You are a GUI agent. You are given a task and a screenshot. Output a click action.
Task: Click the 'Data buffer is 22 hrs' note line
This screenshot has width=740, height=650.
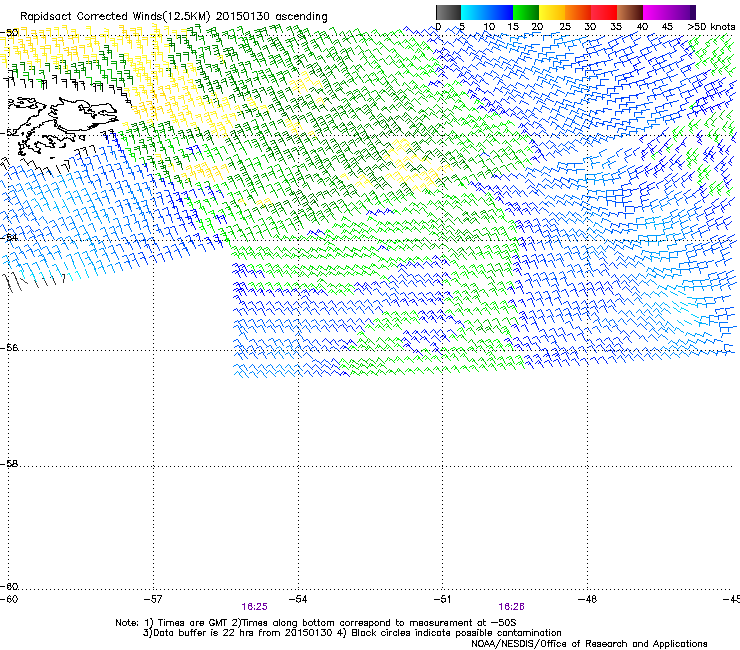[x=352, y=633]
